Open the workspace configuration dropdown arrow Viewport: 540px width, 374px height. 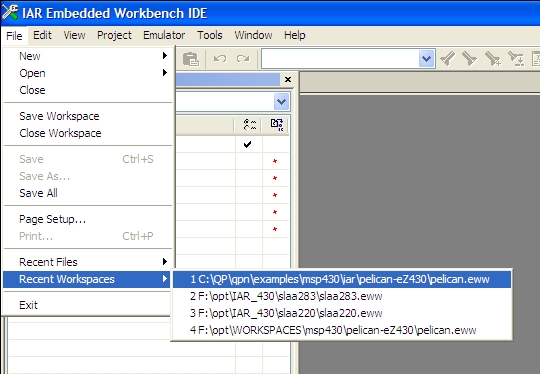281,102
